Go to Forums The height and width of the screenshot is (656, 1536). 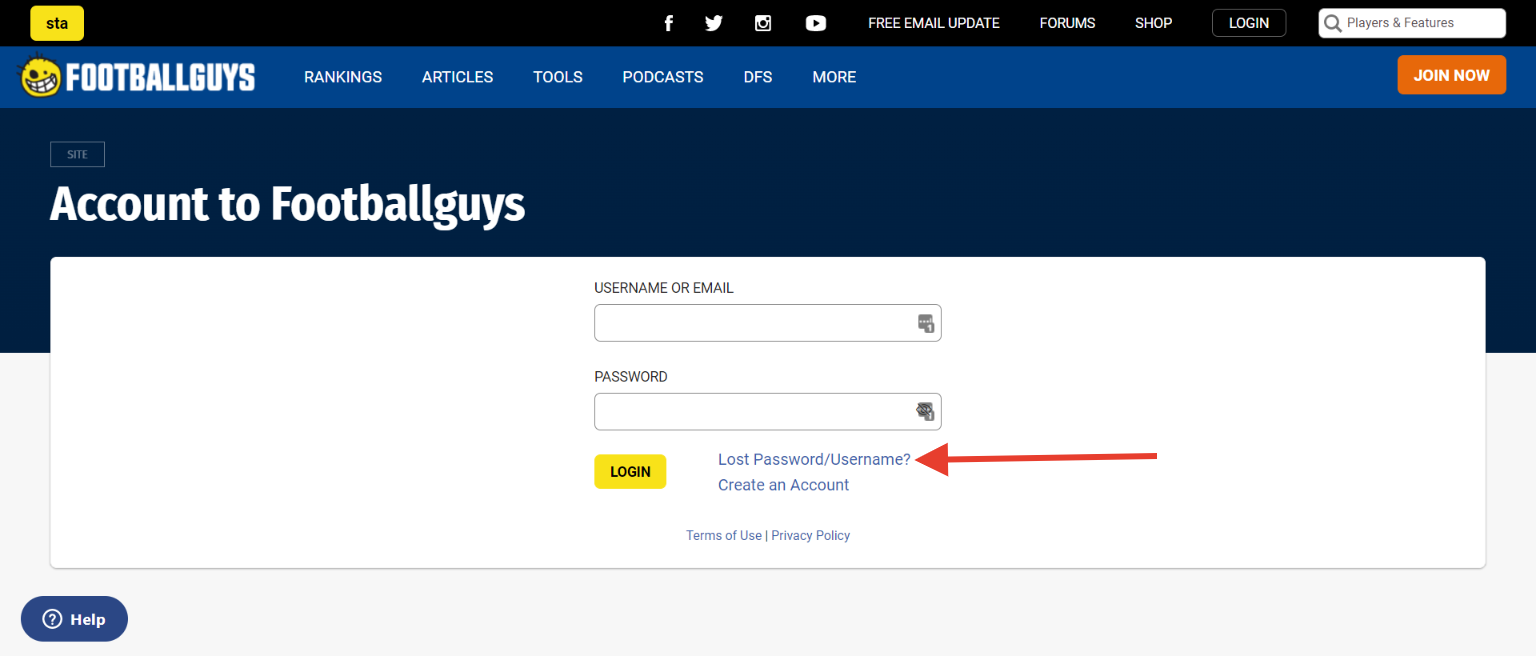point(1067,23)
